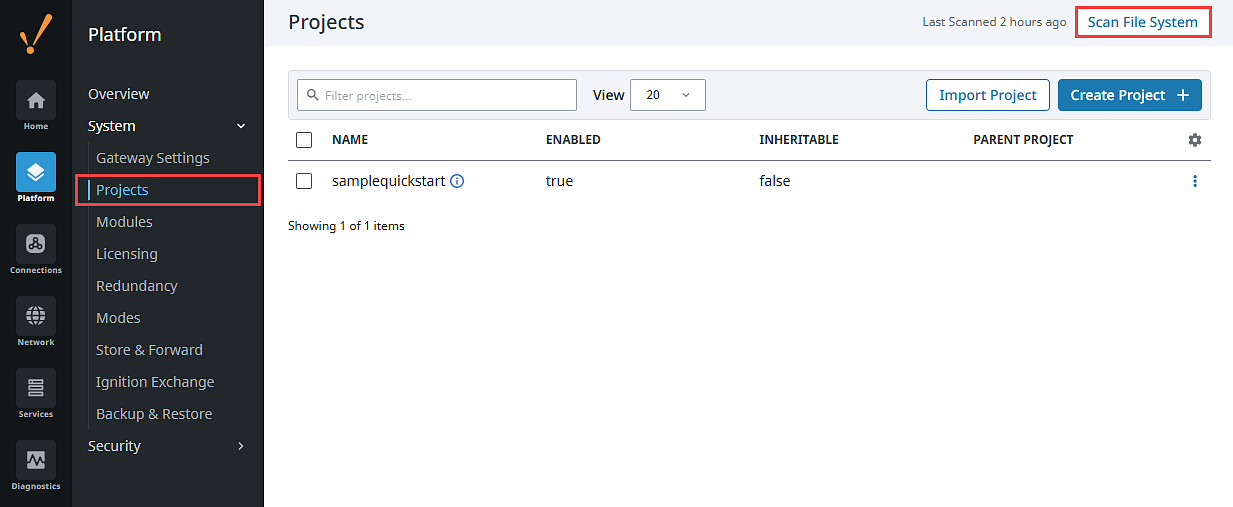Open Gateway Settings page

tap(153, 158)
